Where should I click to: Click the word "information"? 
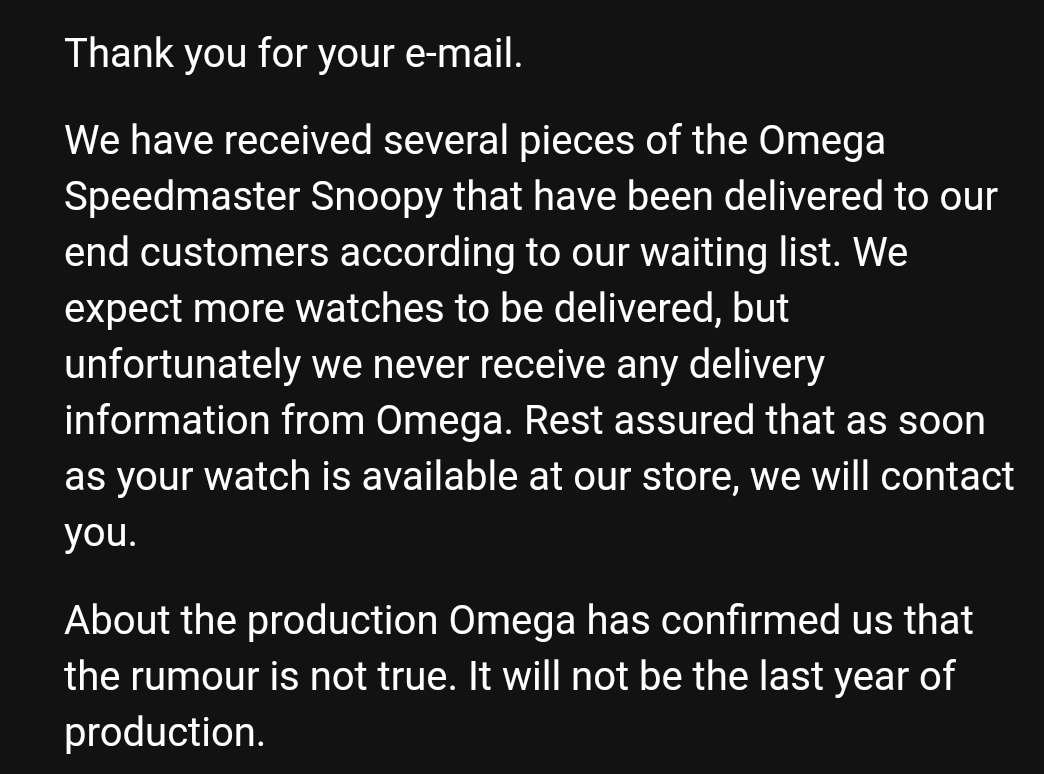(166, 421)
